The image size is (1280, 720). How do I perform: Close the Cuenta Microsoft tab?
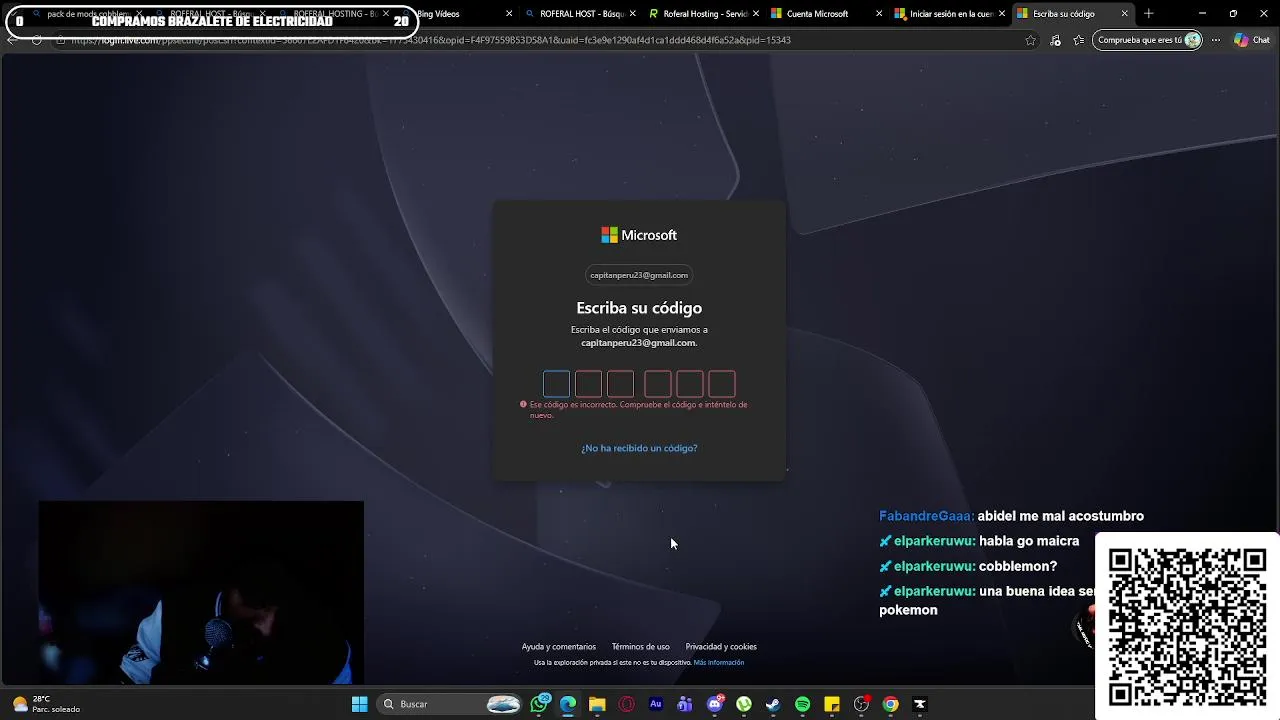879,14
